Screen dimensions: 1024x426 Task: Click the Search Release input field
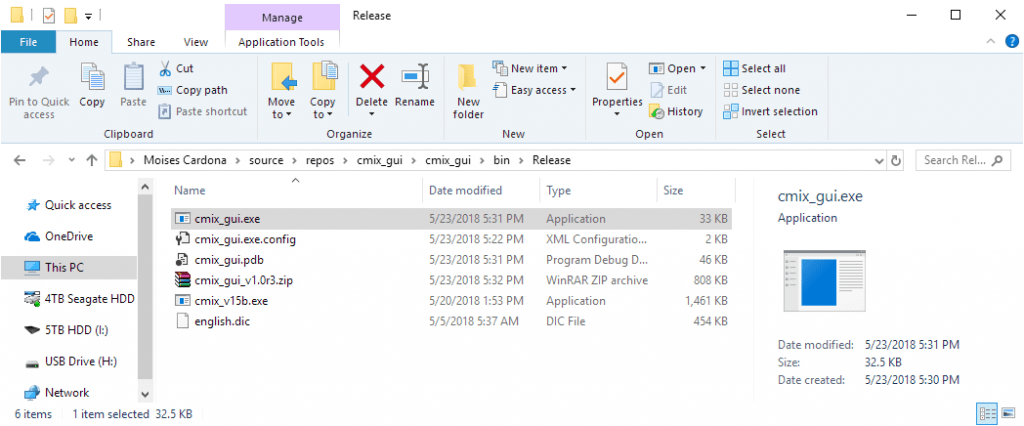tap(962, 160)
